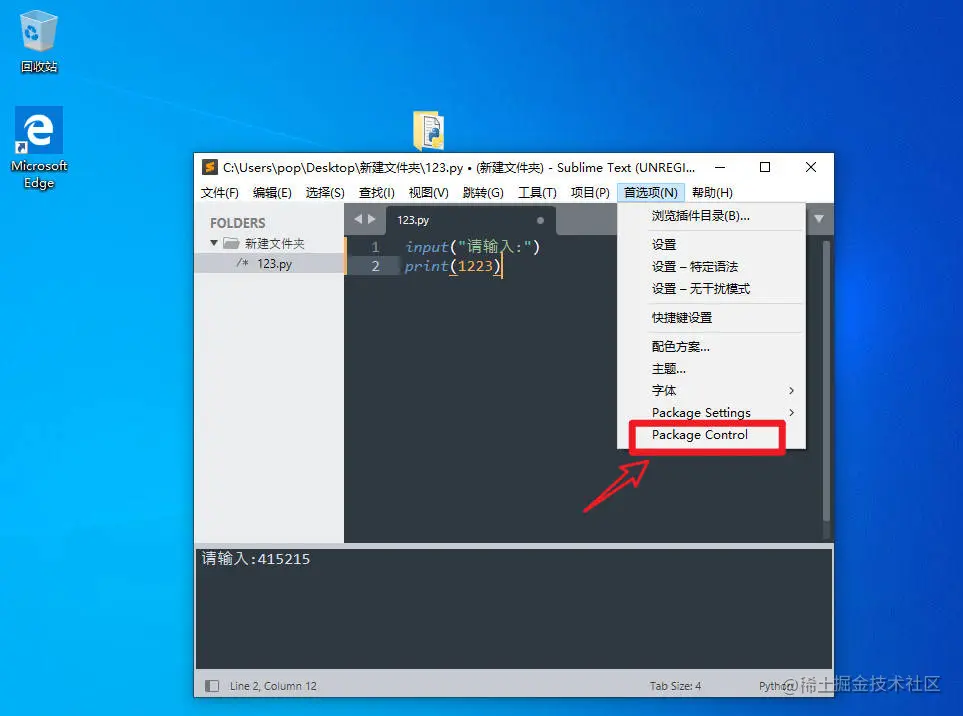
Task: Choose 浏览插件目录(B)... menu entry
Action: [x=712, y=216]
